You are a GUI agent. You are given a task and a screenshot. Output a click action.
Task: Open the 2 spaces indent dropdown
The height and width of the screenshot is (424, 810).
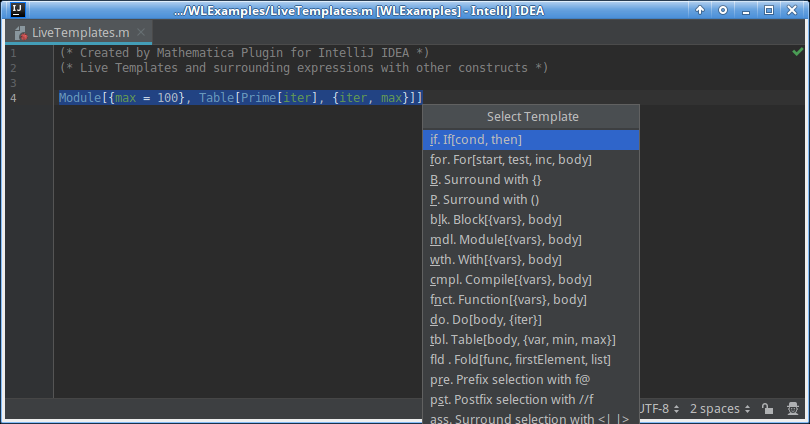[719, 409]
